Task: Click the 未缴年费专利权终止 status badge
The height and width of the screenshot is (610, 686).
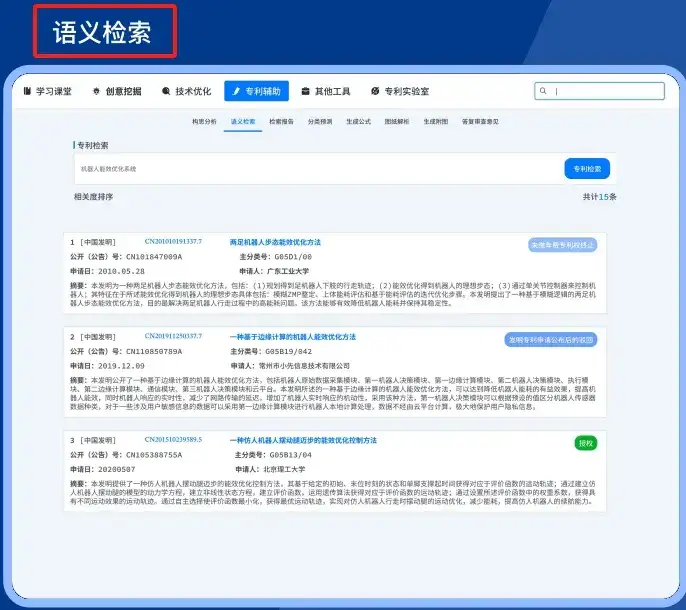Action: [x=563, y=245]
